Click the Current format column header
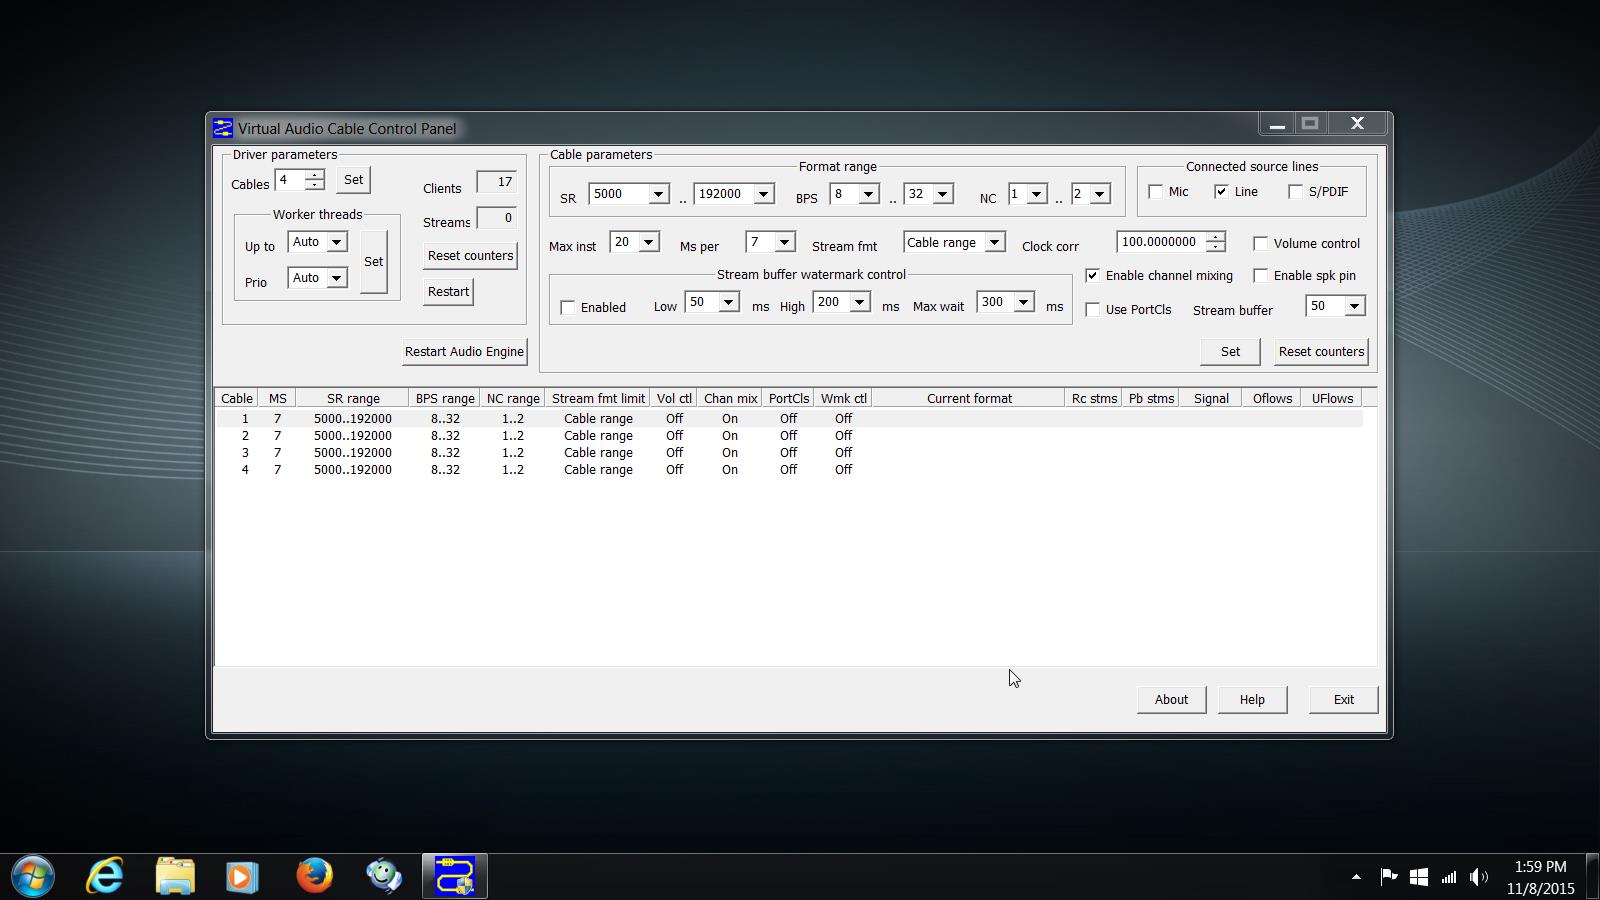 pyautogui.click(x=969, y=398)
